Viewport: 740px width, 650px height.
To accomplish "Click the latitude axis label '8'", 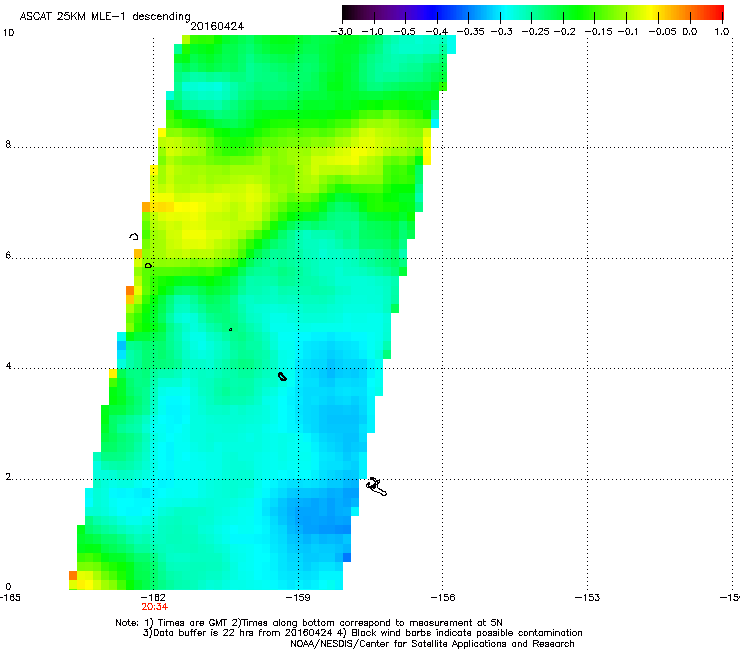I will [x=8, y=144].
